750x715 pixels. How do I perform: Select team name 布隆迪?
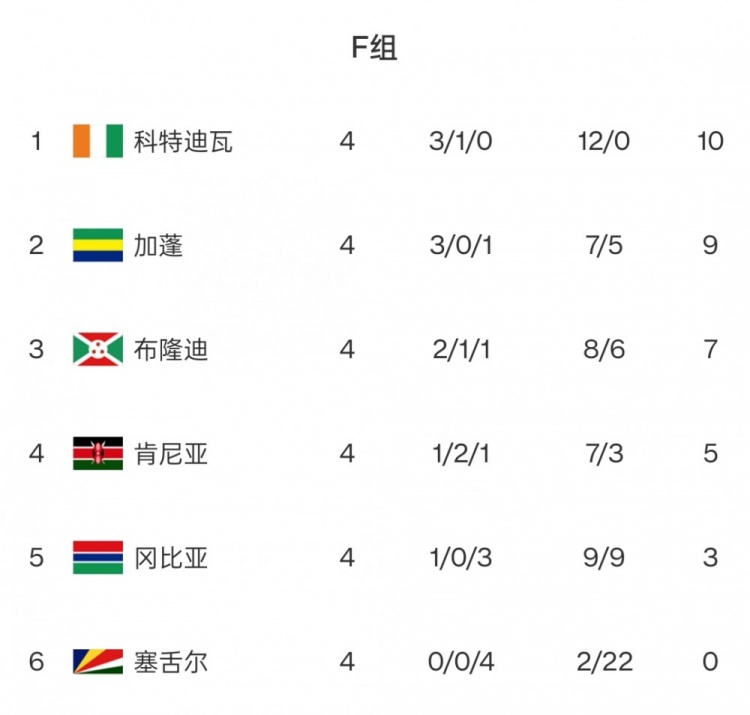(170, 349)
